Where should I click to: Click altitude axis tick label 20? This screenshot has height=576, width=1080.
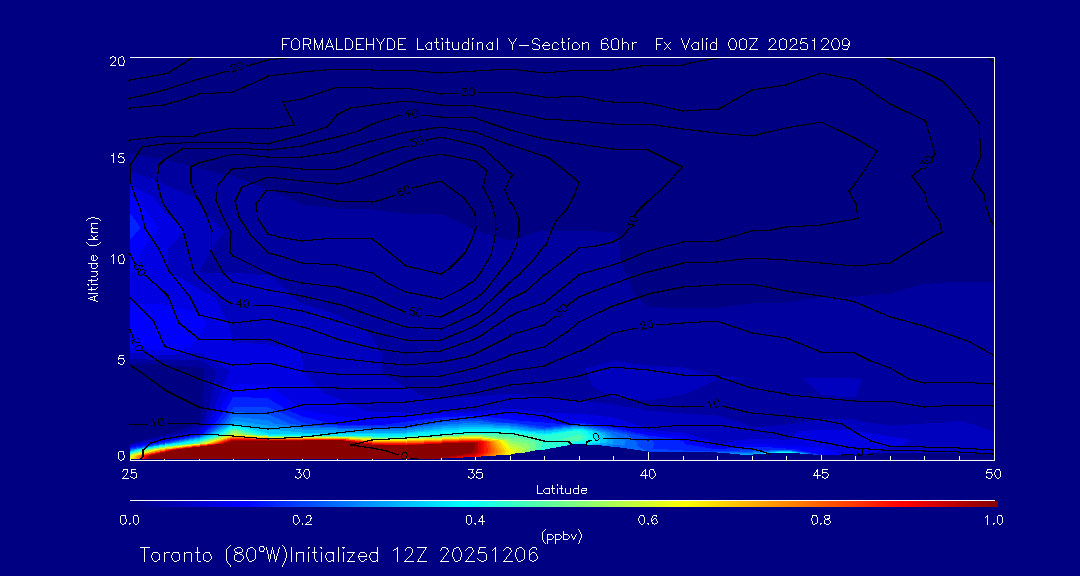click(117, 60)
